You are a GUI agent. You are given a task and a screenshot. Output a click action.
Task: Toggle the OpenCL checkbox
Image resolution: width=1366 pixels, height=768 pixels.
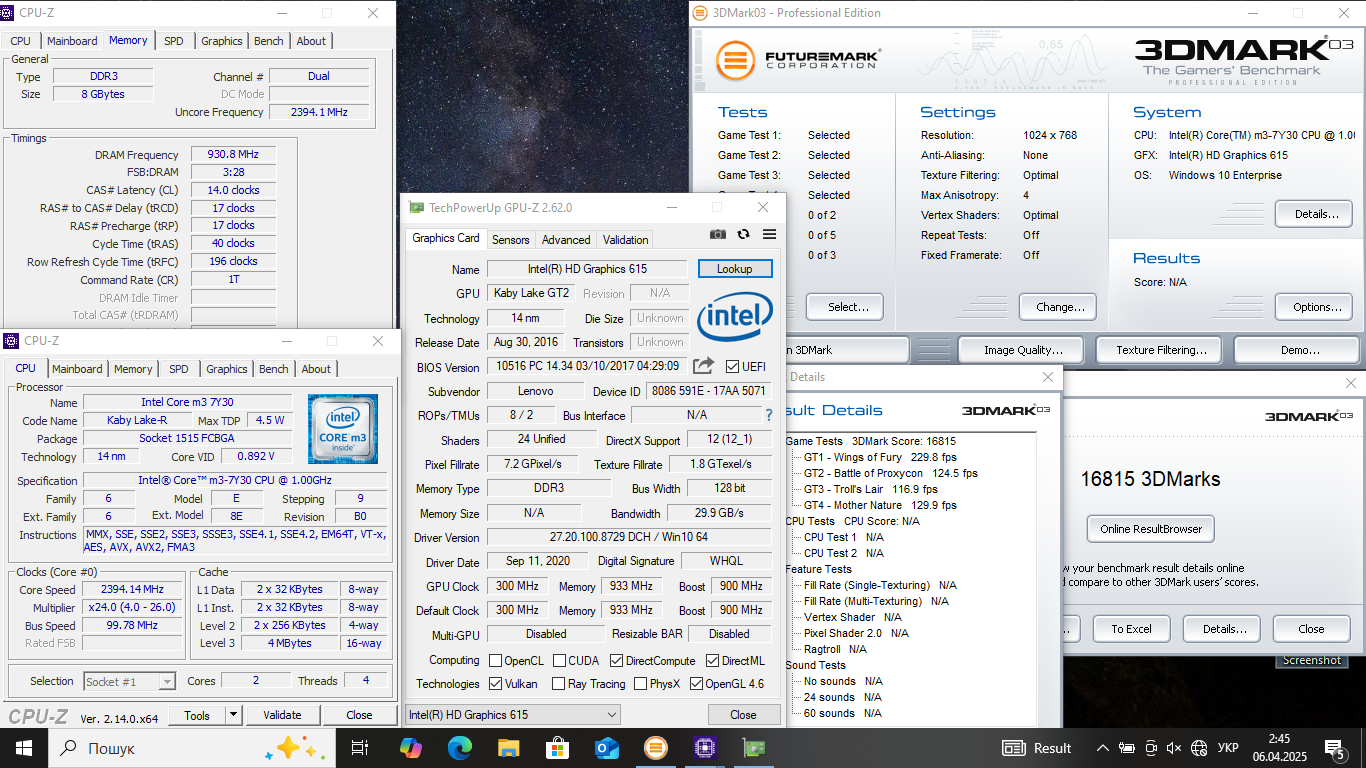click(495, 660)
